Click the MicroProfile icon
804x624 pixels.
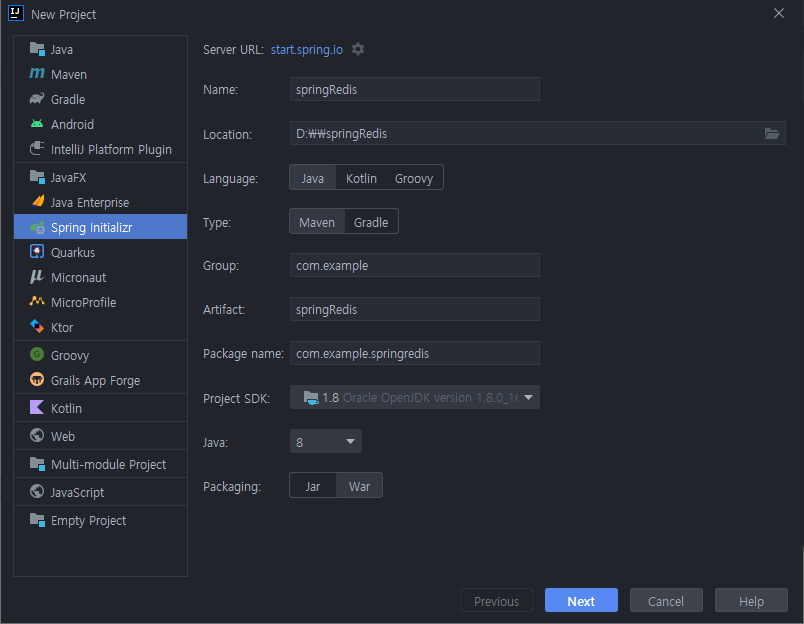point(37,301)
